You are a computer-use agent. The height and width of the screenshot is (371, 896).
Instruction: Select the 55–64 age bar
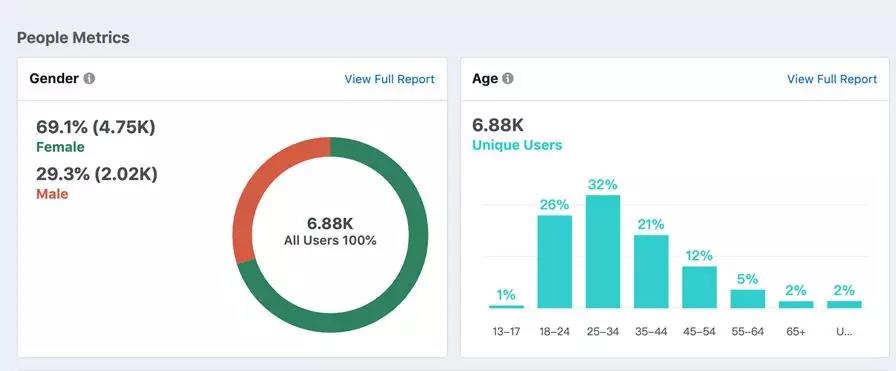(x=747, y=299)
